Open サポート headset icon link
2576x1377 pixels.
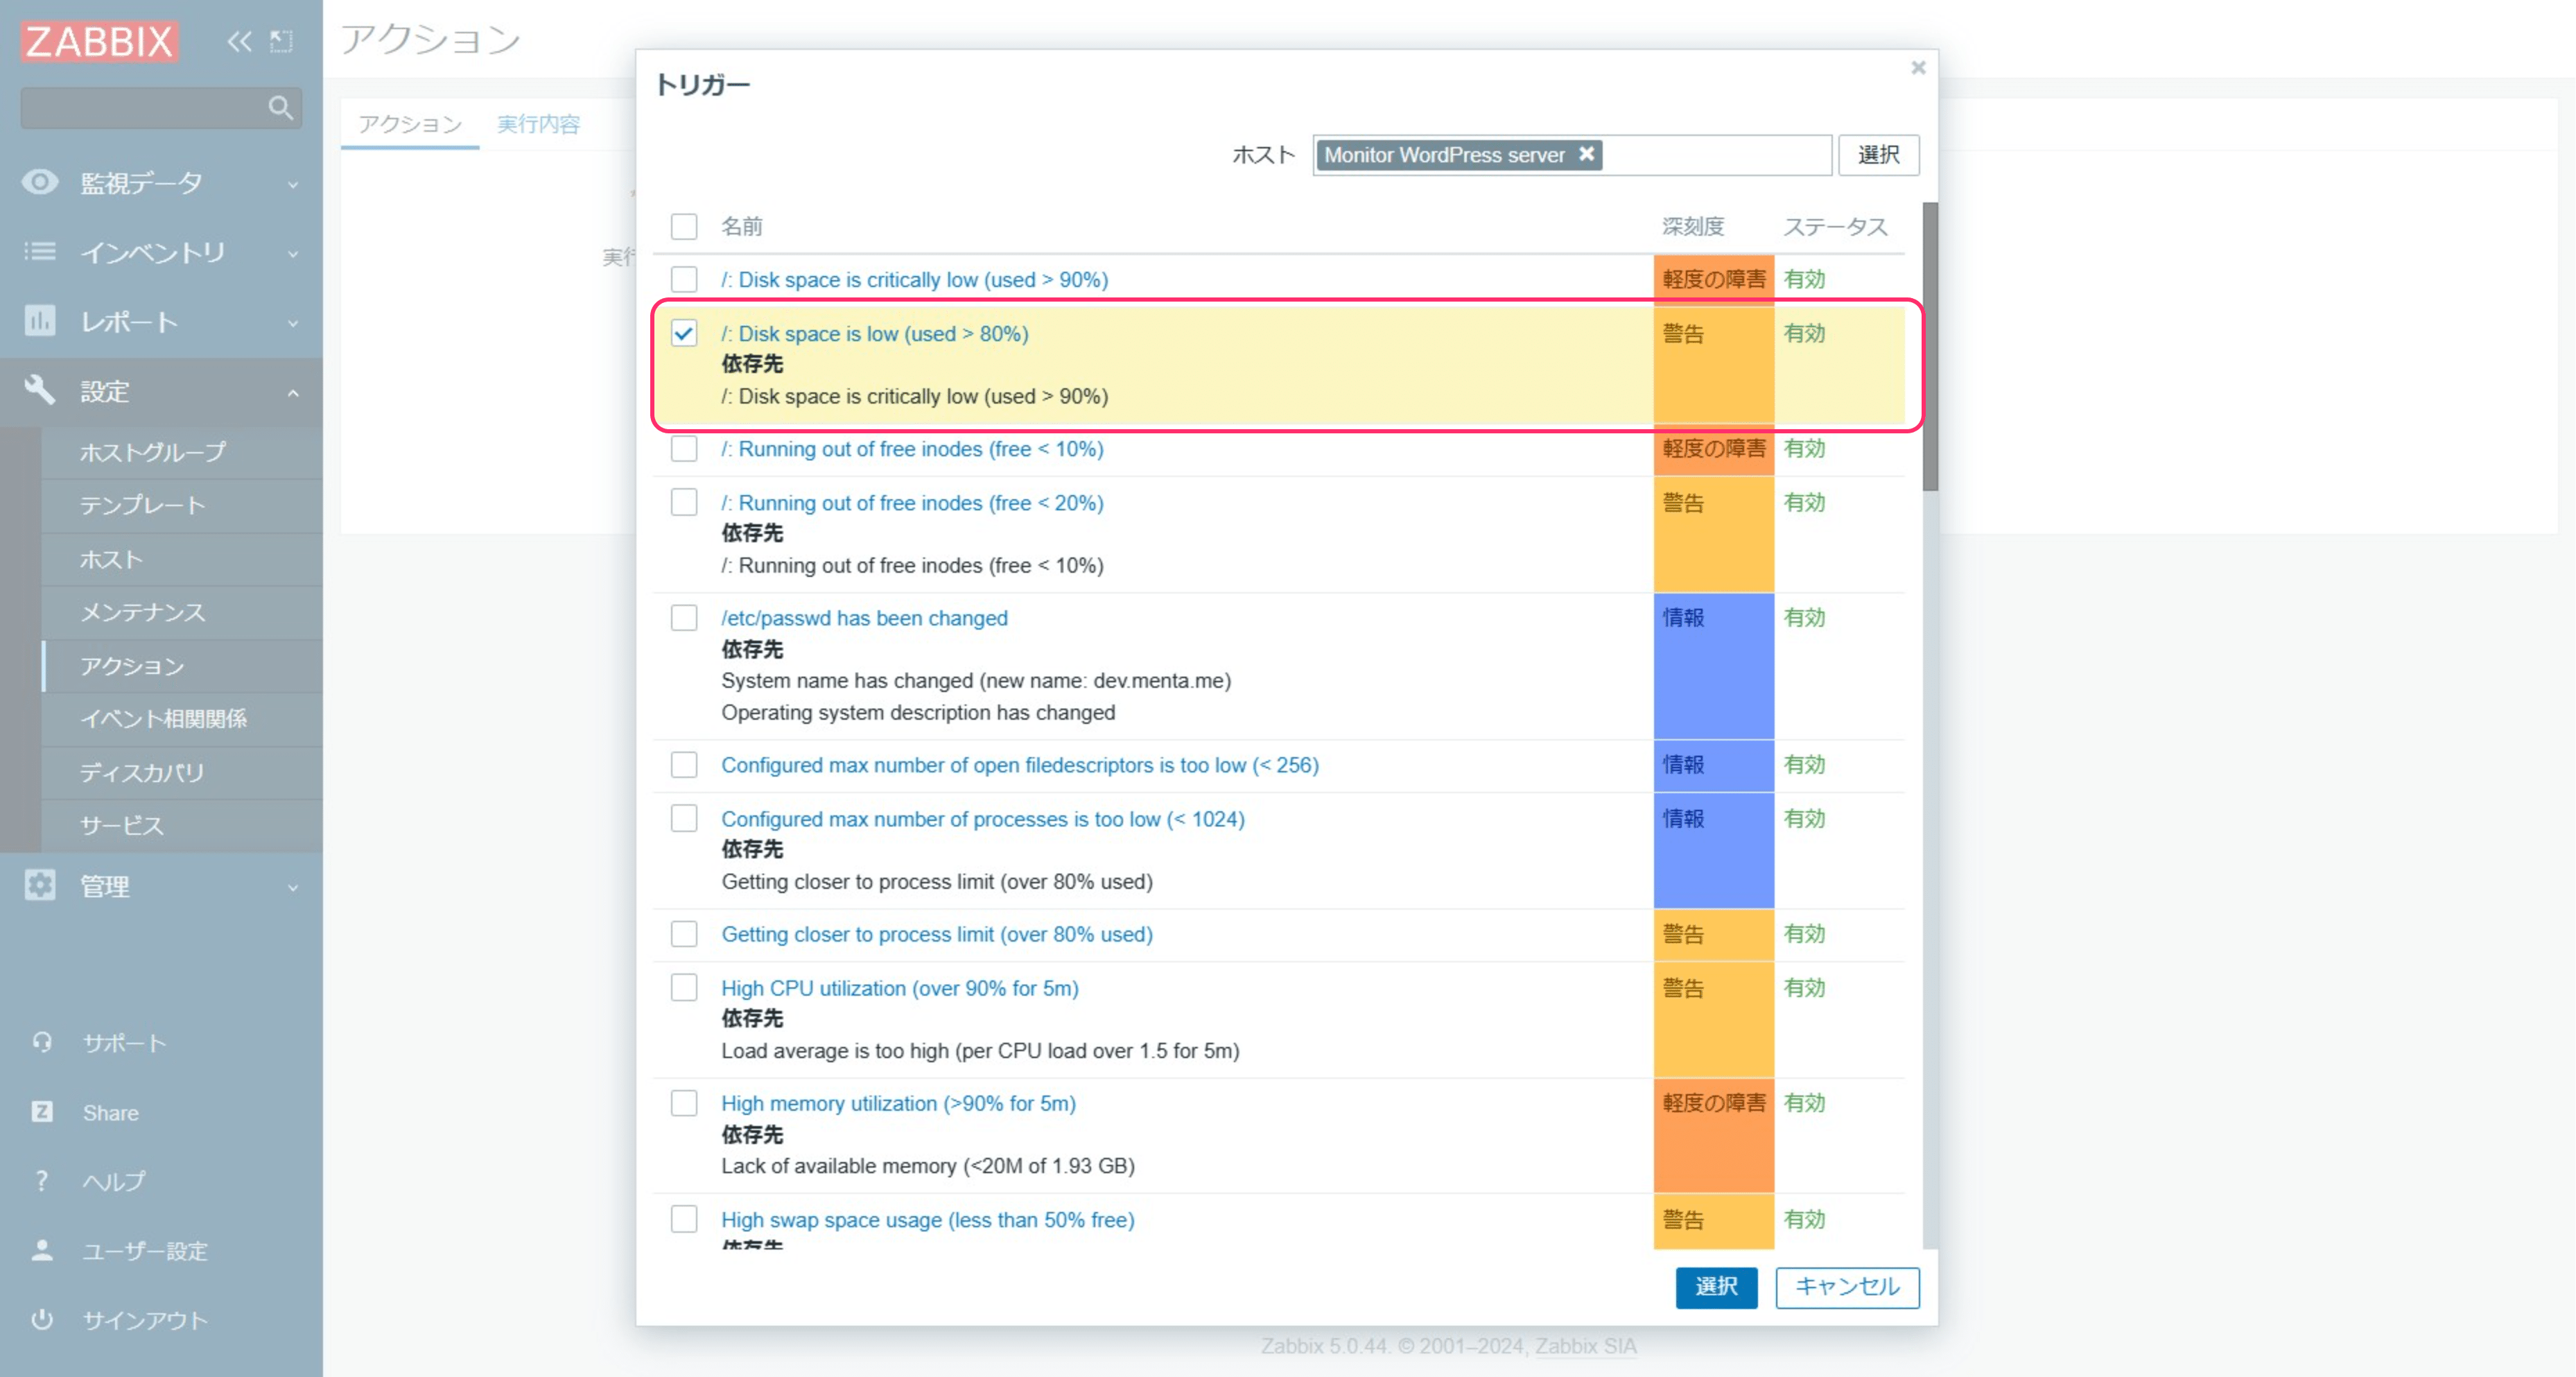point(42,1042)
